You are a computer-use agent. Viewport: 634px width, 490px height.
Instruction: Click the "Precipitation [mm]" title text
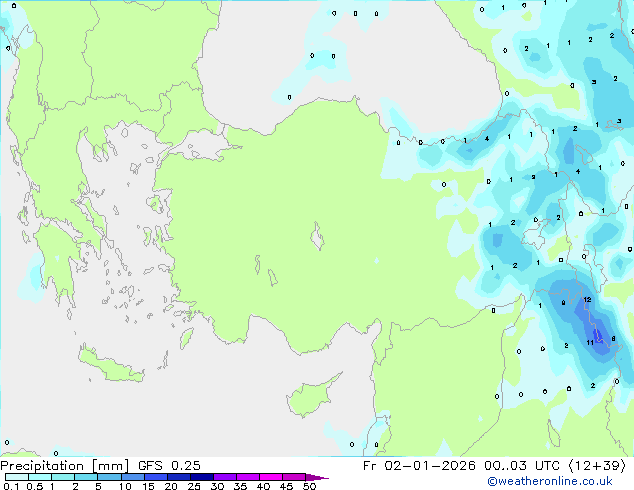click(x=65, y=466)
